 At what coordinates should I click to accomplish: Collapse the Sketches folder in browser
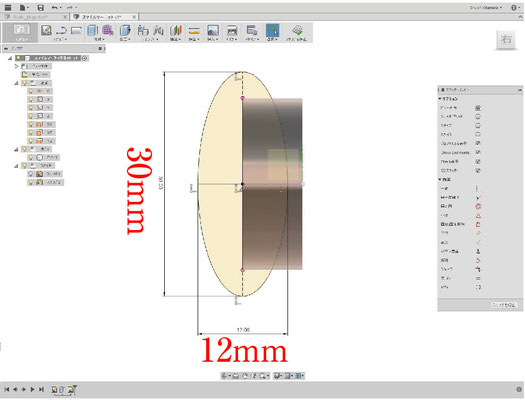(16, 166)
